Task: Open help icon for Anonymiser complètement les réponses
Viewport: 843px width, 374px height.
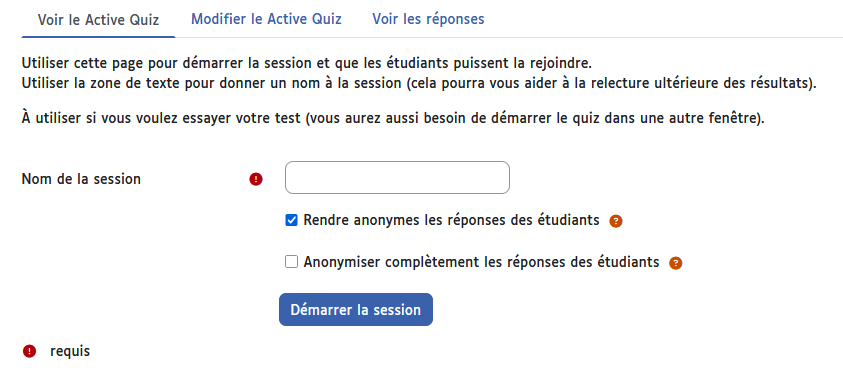Action: click(x=675, y=263)
